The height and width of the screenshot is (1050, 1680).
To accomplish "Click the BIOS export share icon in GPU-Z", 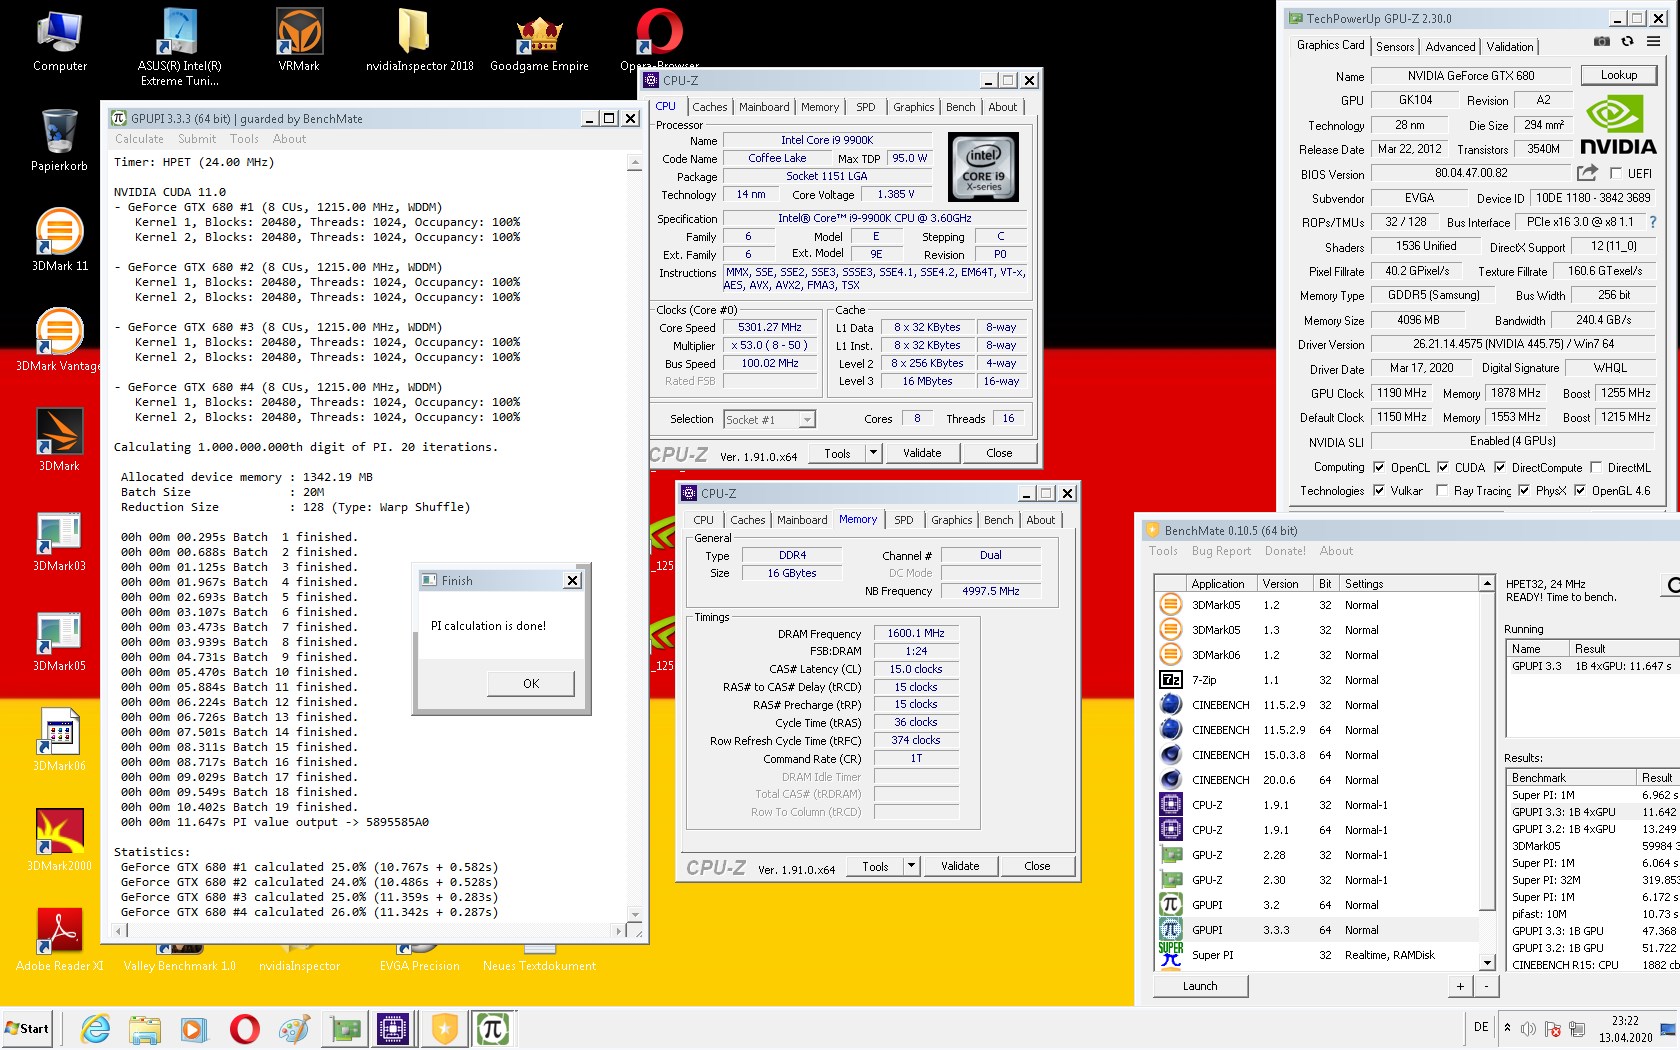I will click(1587, 173).
